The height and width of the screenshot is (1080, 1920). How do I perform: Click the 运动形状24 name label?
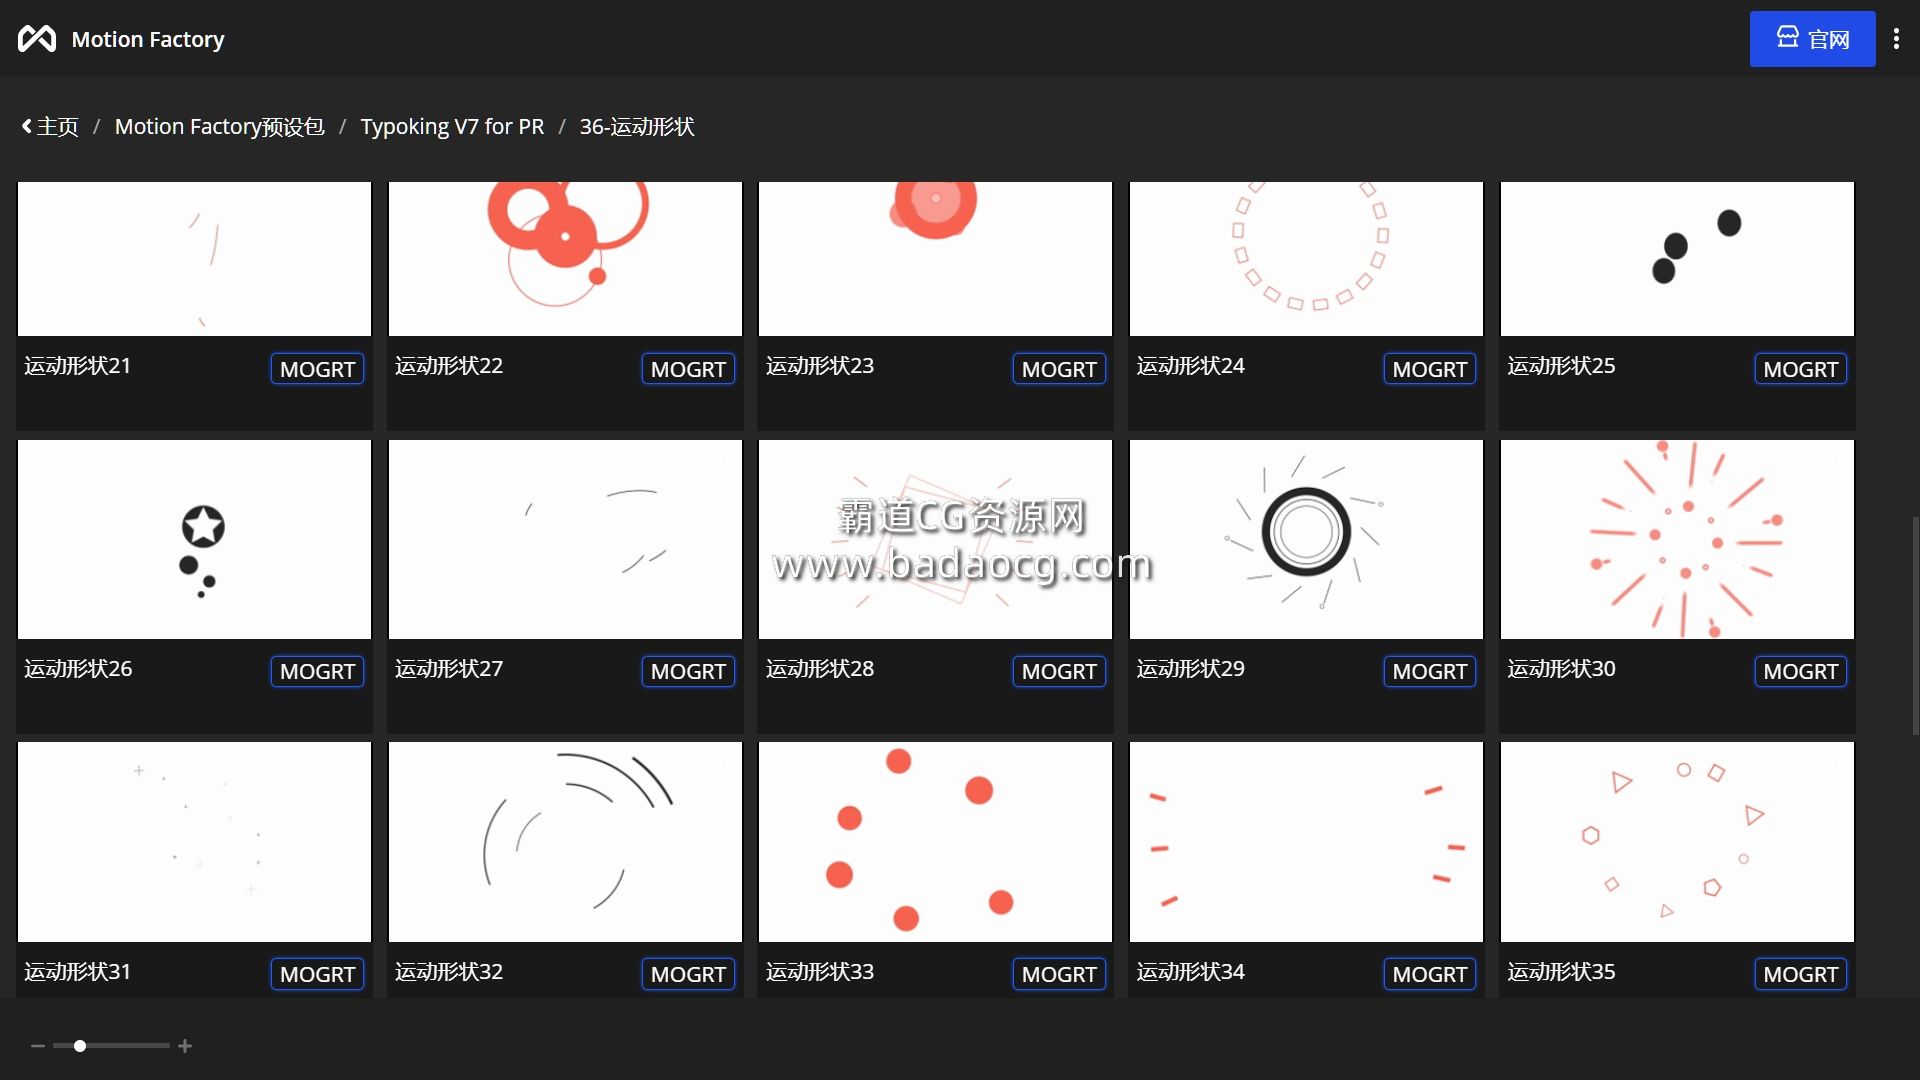(1191, 366)
